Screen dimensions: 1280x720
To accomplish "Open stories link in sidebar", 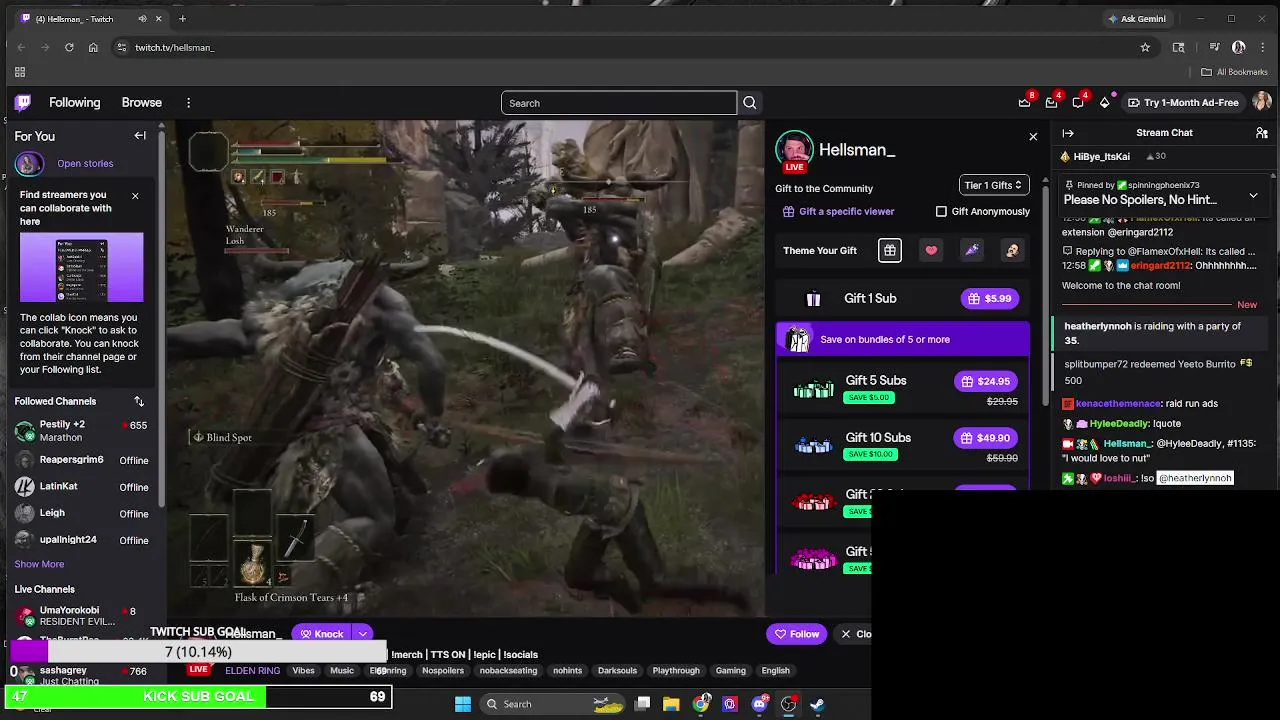I will click(x=85, y=164).
